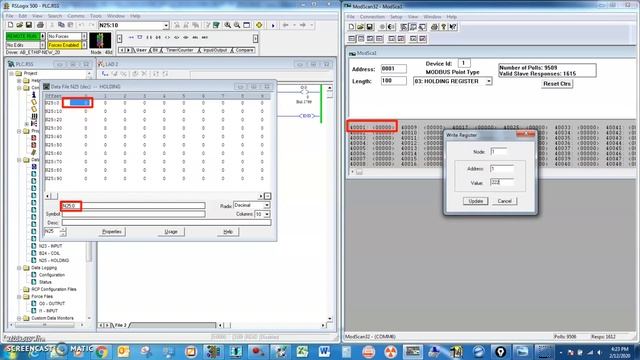The width and height of the screenshot is (640, 360).
Task: Click the Save icon in ModScan32 toolbar
Action: click(369, 27)
